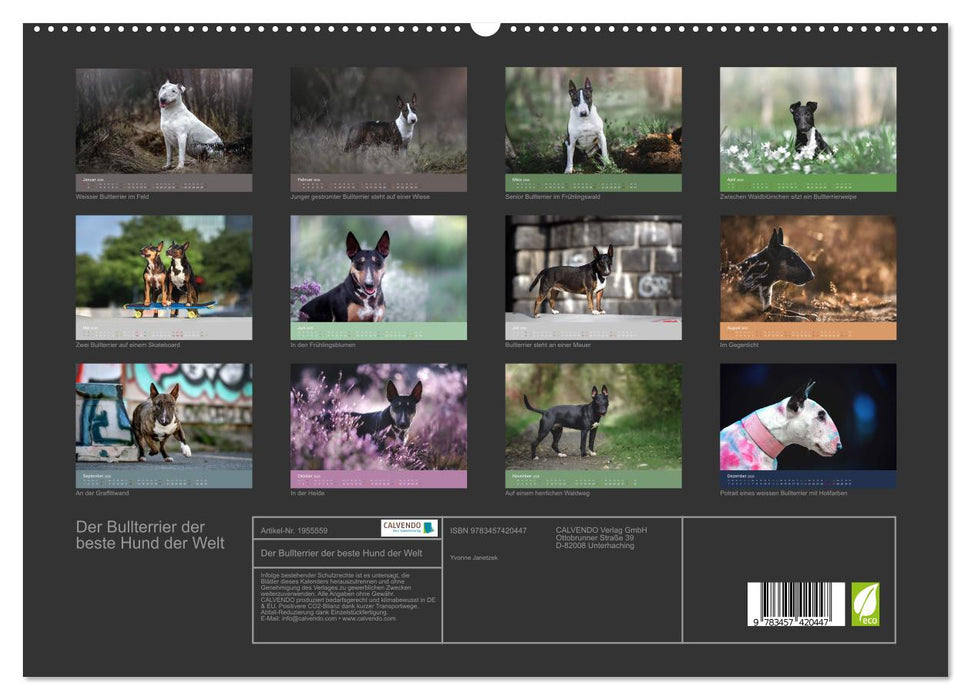This screenshot has width=971, height=700.
Task: Select the Januar calendar thumbnail
Action: (x=161, y=120)
